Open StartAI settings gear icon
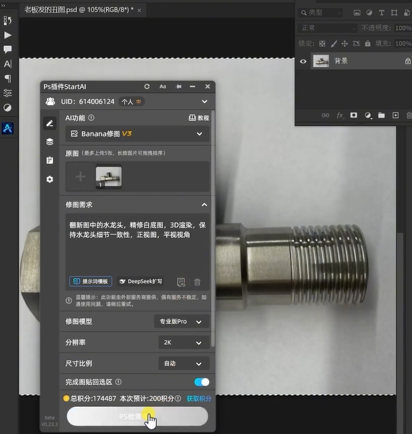The height and width of the screenshot is (434, 412). (50, 179)
